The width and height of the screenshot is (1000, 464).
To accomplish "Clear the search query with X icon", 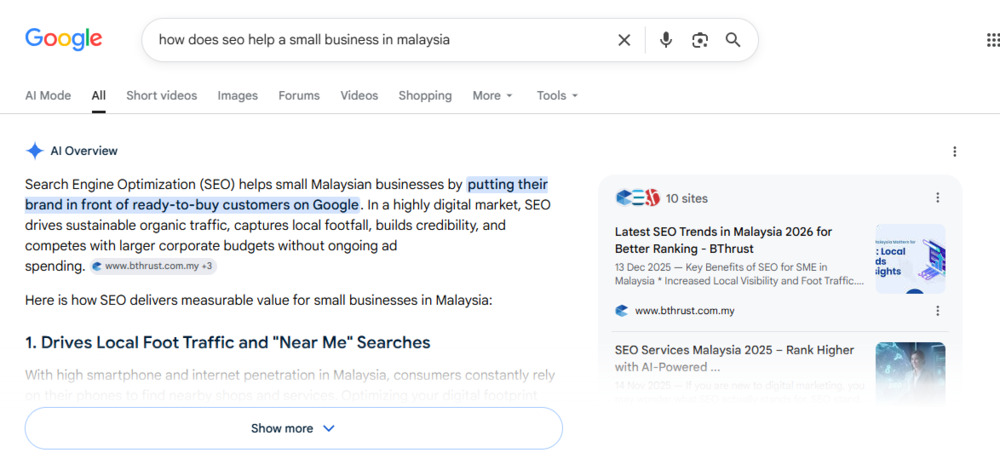I will 624,40.
